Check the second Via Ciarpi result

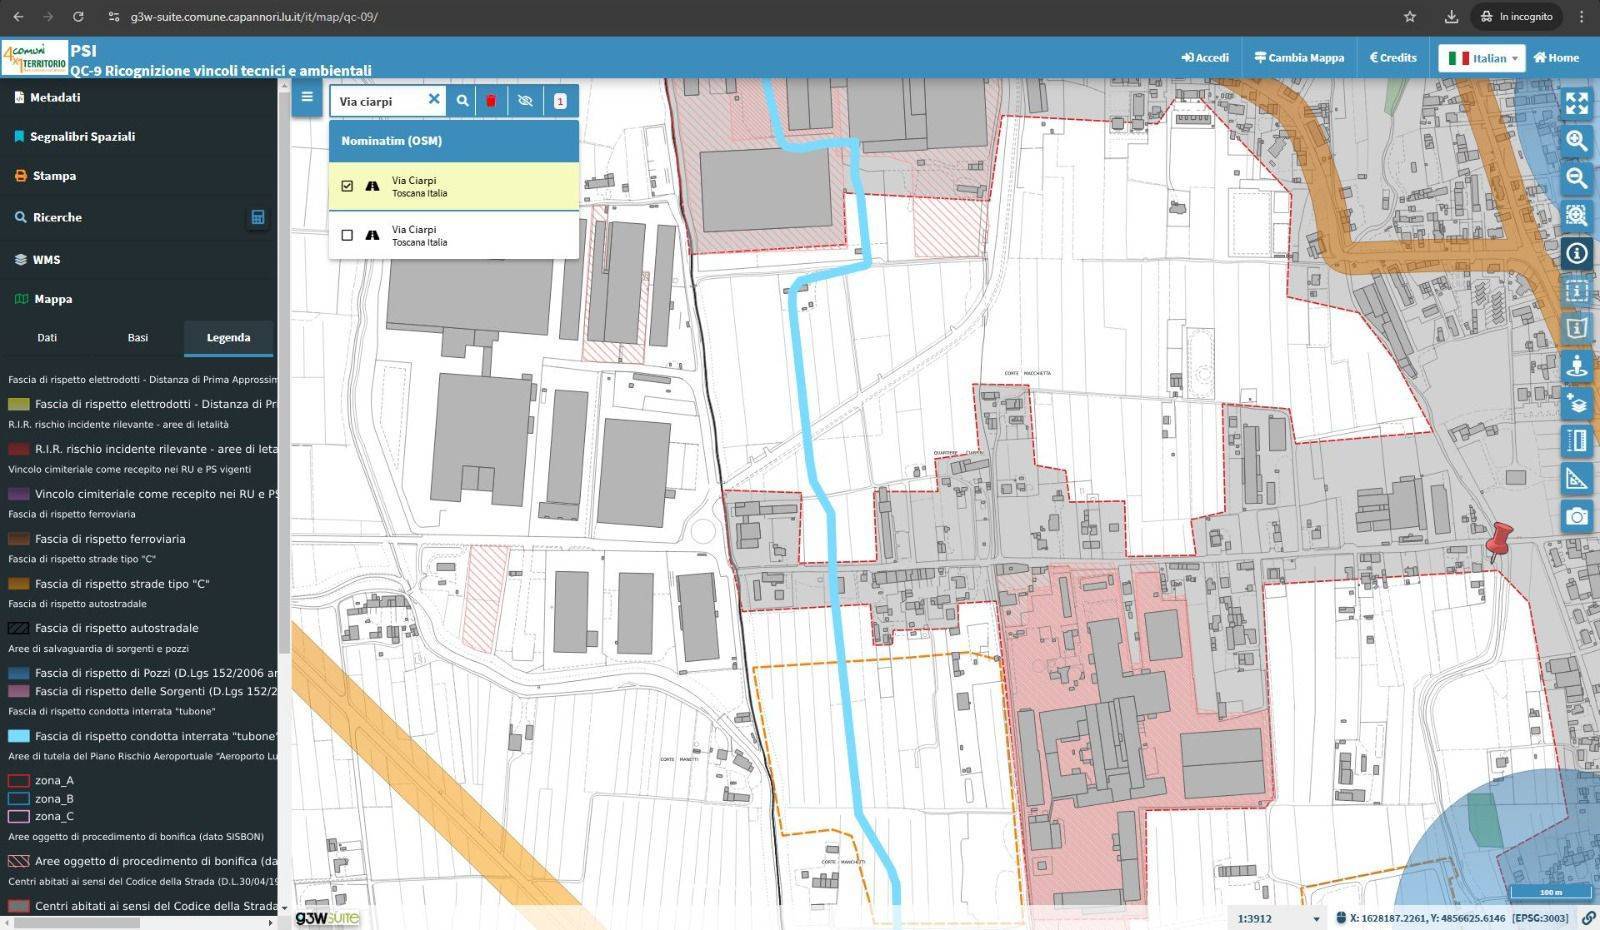[x=347, y=235]
